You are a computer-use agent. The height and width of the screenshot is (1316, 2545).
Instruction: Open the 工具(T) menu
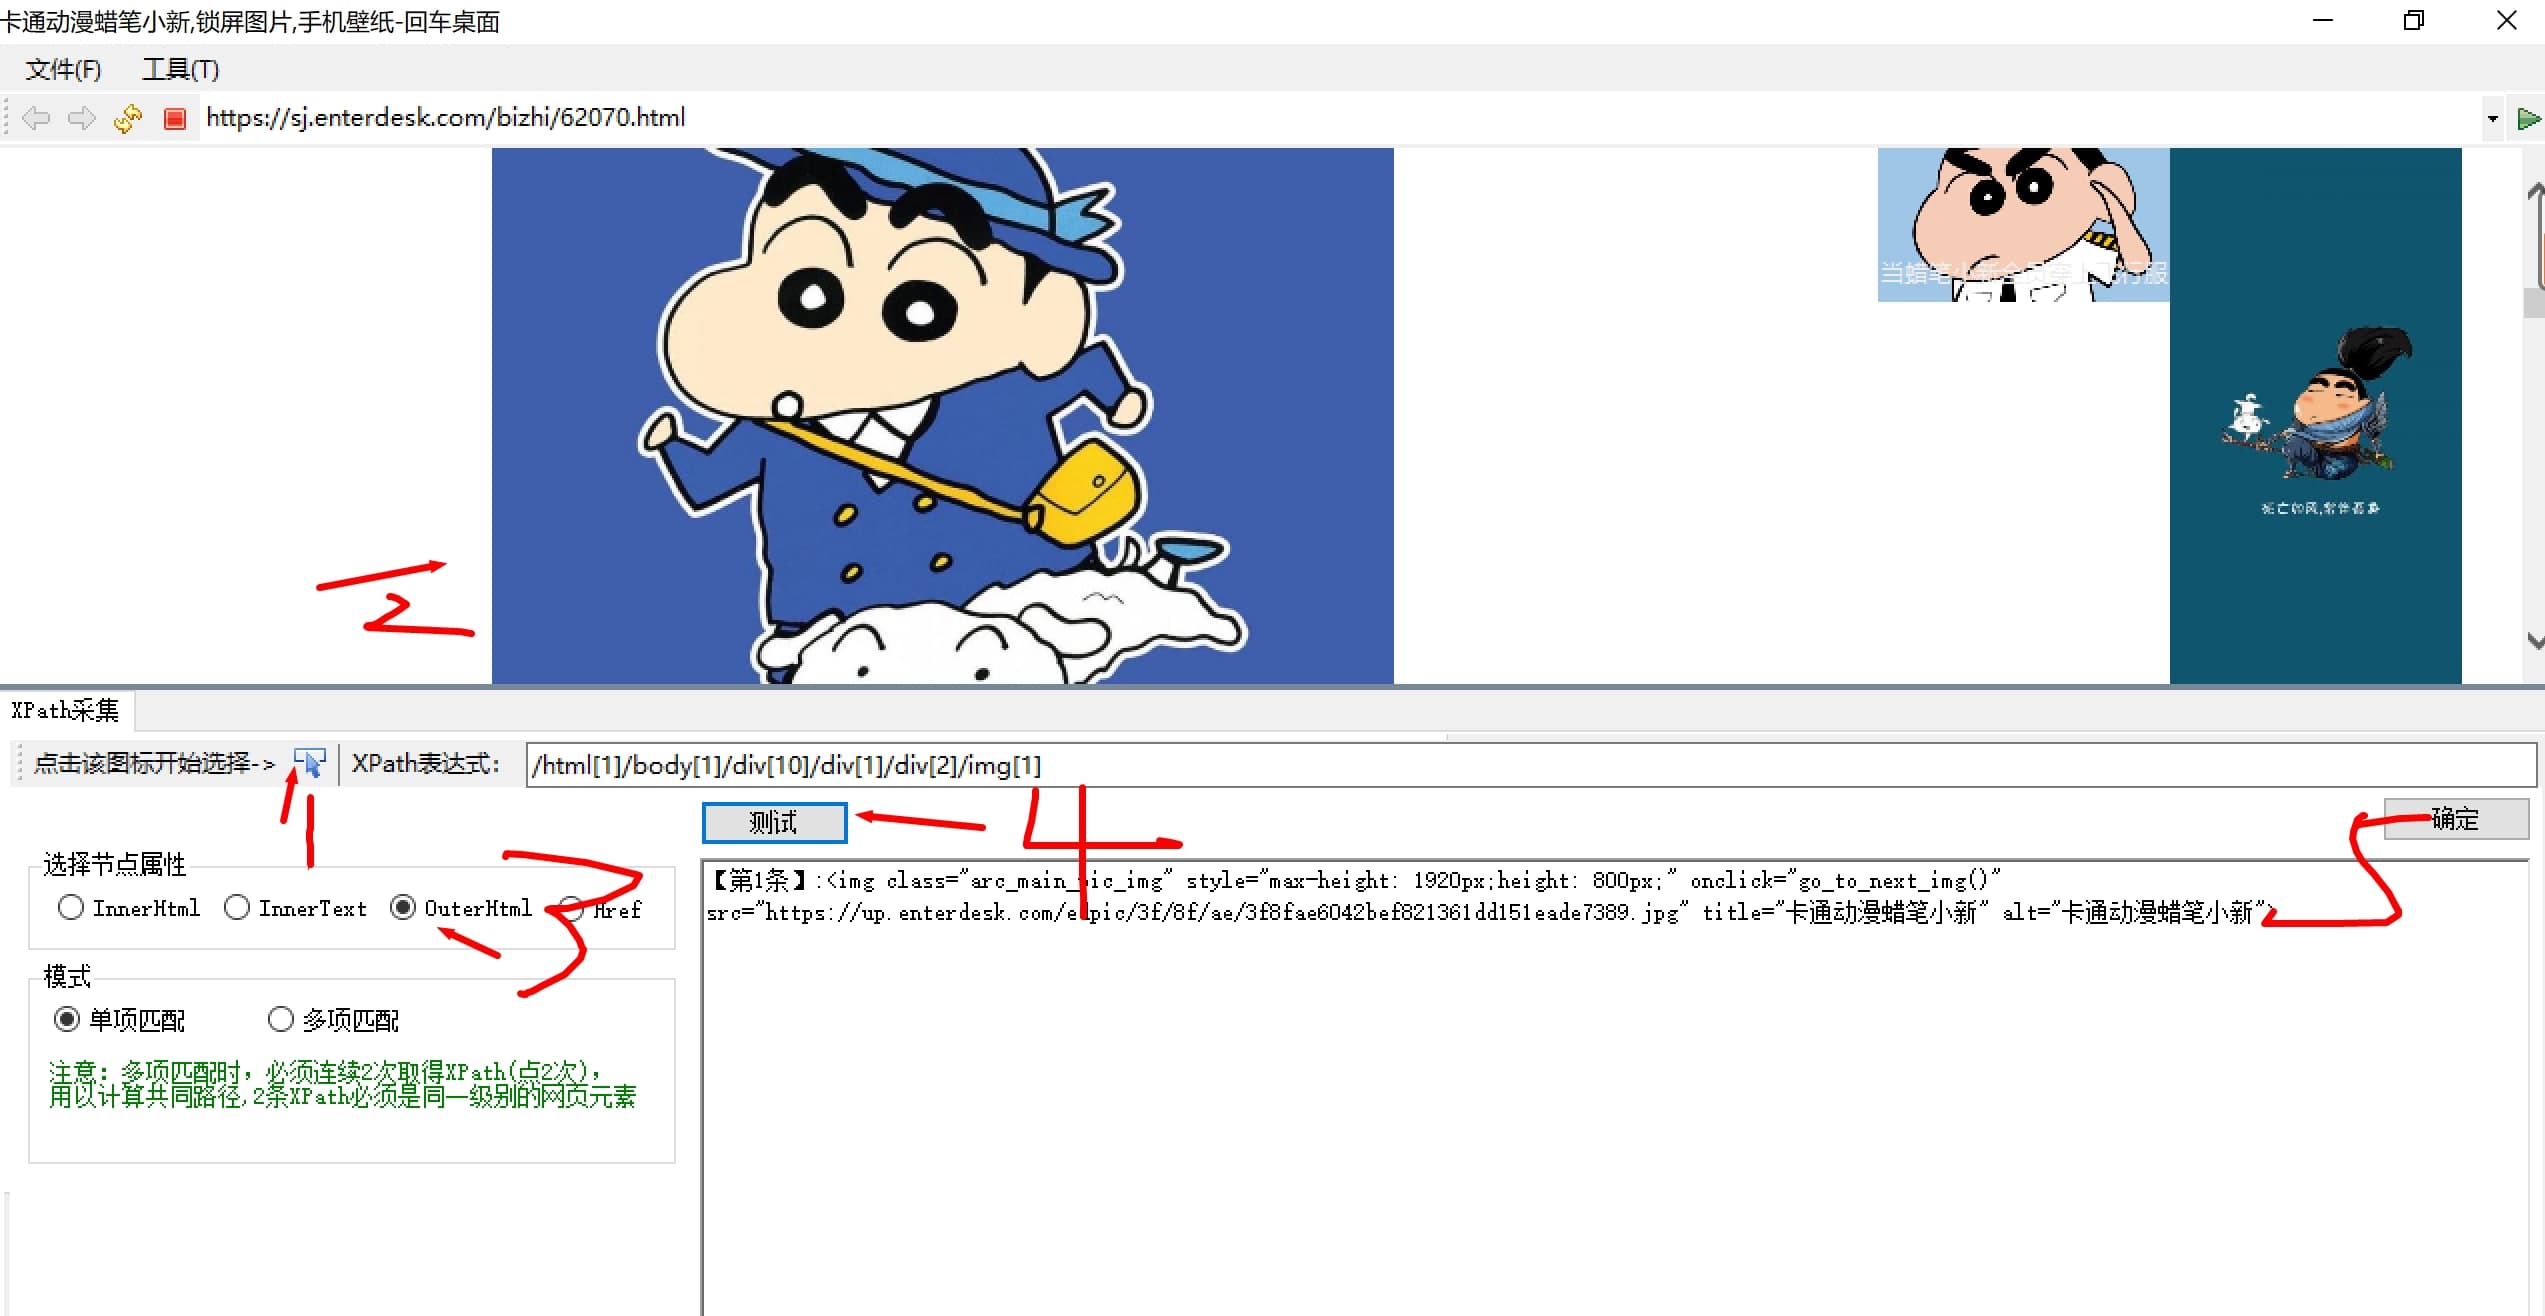(180, 69)
